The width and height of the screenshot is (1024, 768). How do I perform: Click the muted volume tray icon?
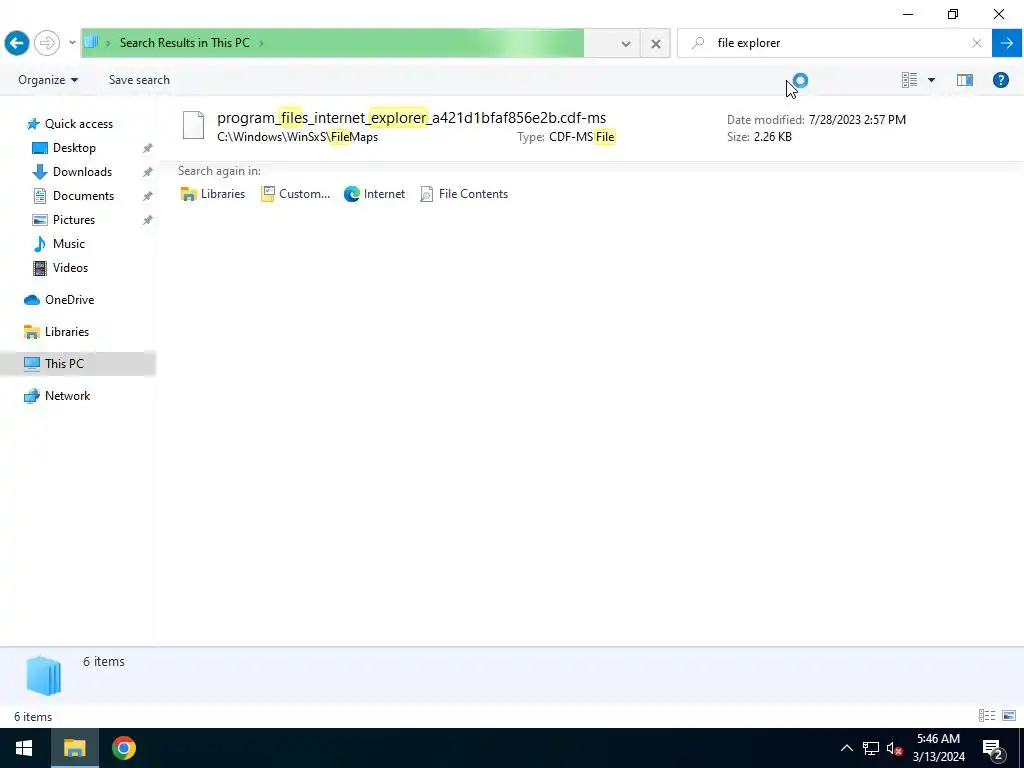click(x=894, y=748)
